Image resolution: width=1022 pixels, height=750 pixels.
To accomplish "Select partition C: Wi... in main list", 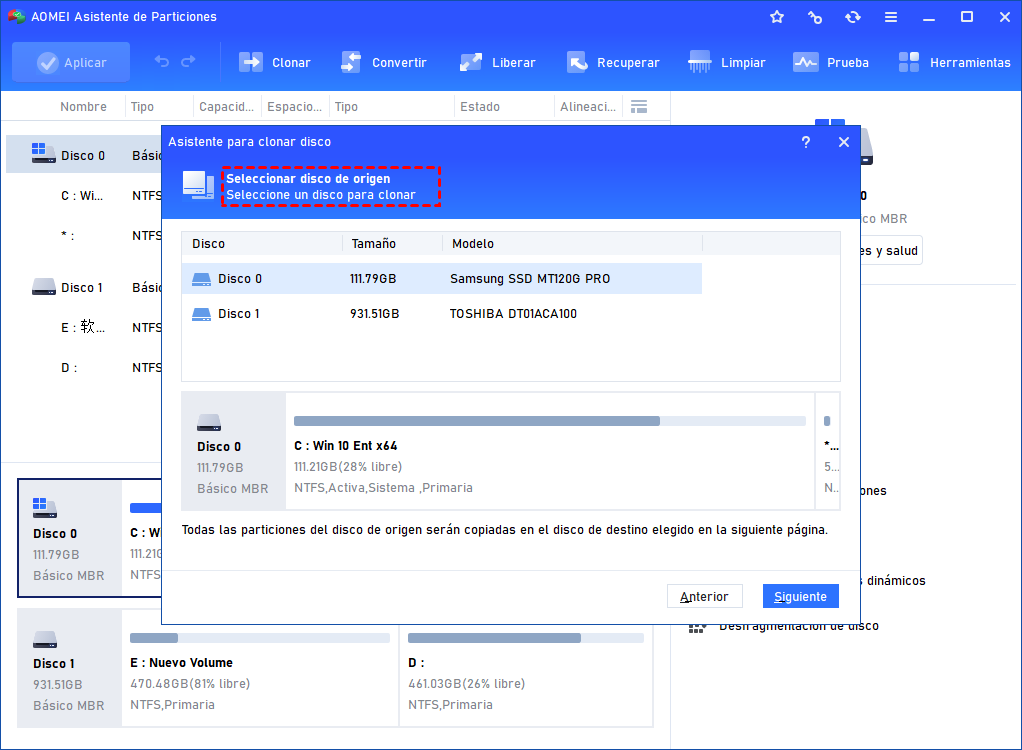I will (83, 195).
